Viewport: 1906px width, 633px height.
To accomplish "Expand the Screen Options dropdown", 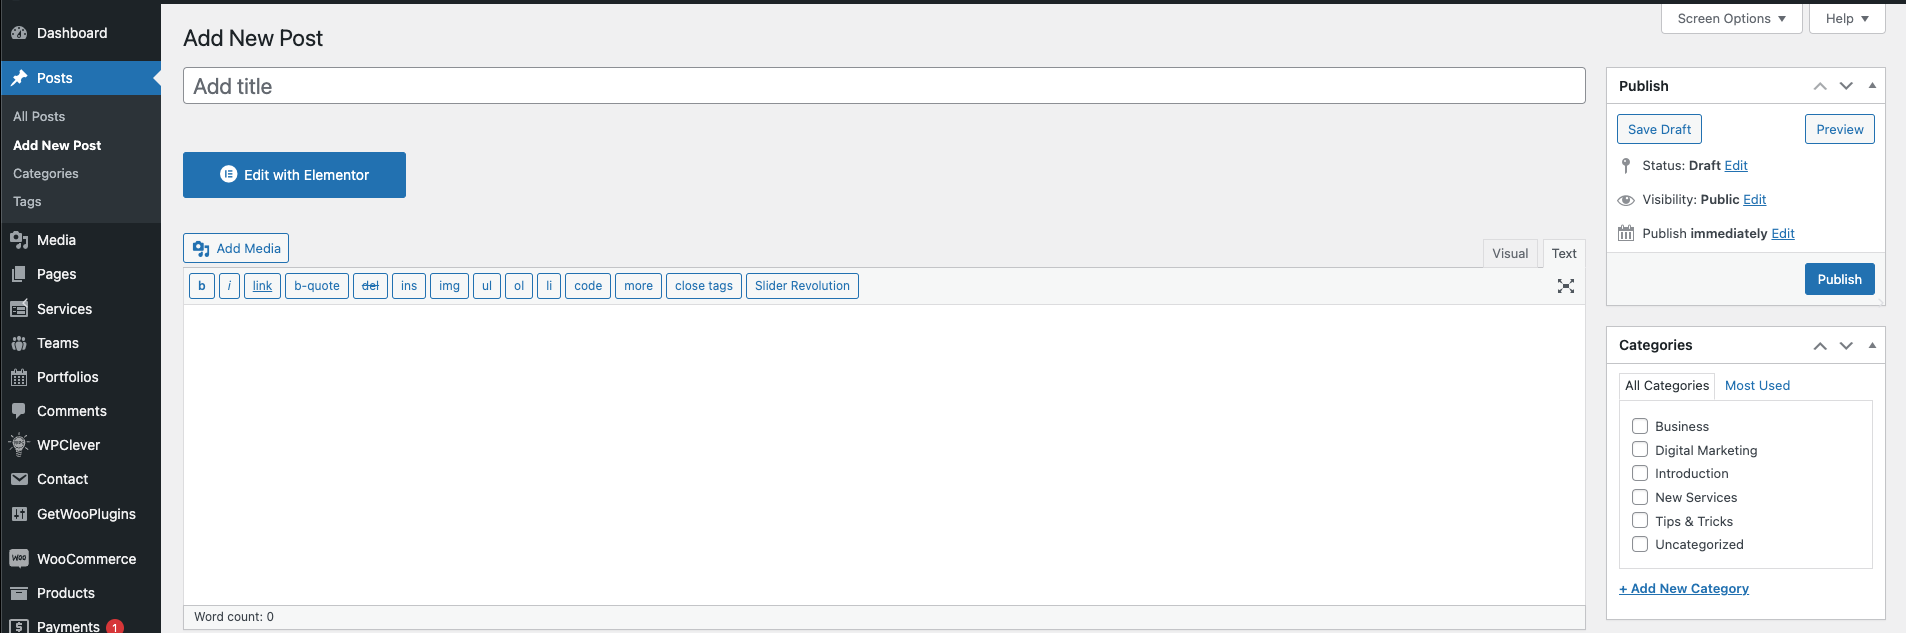I will 1731,19.
